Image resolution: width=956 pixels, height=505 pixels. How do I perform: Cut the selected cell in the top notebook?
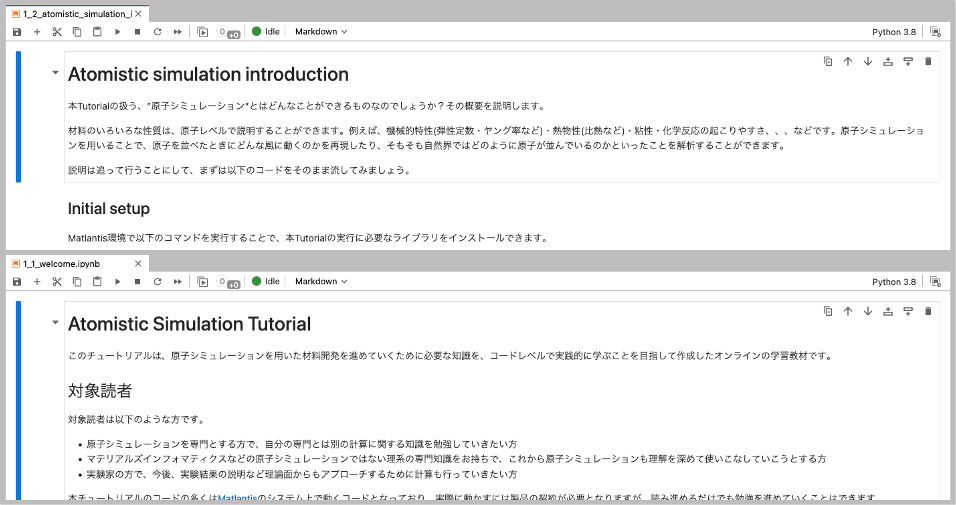tap(57, 32)
